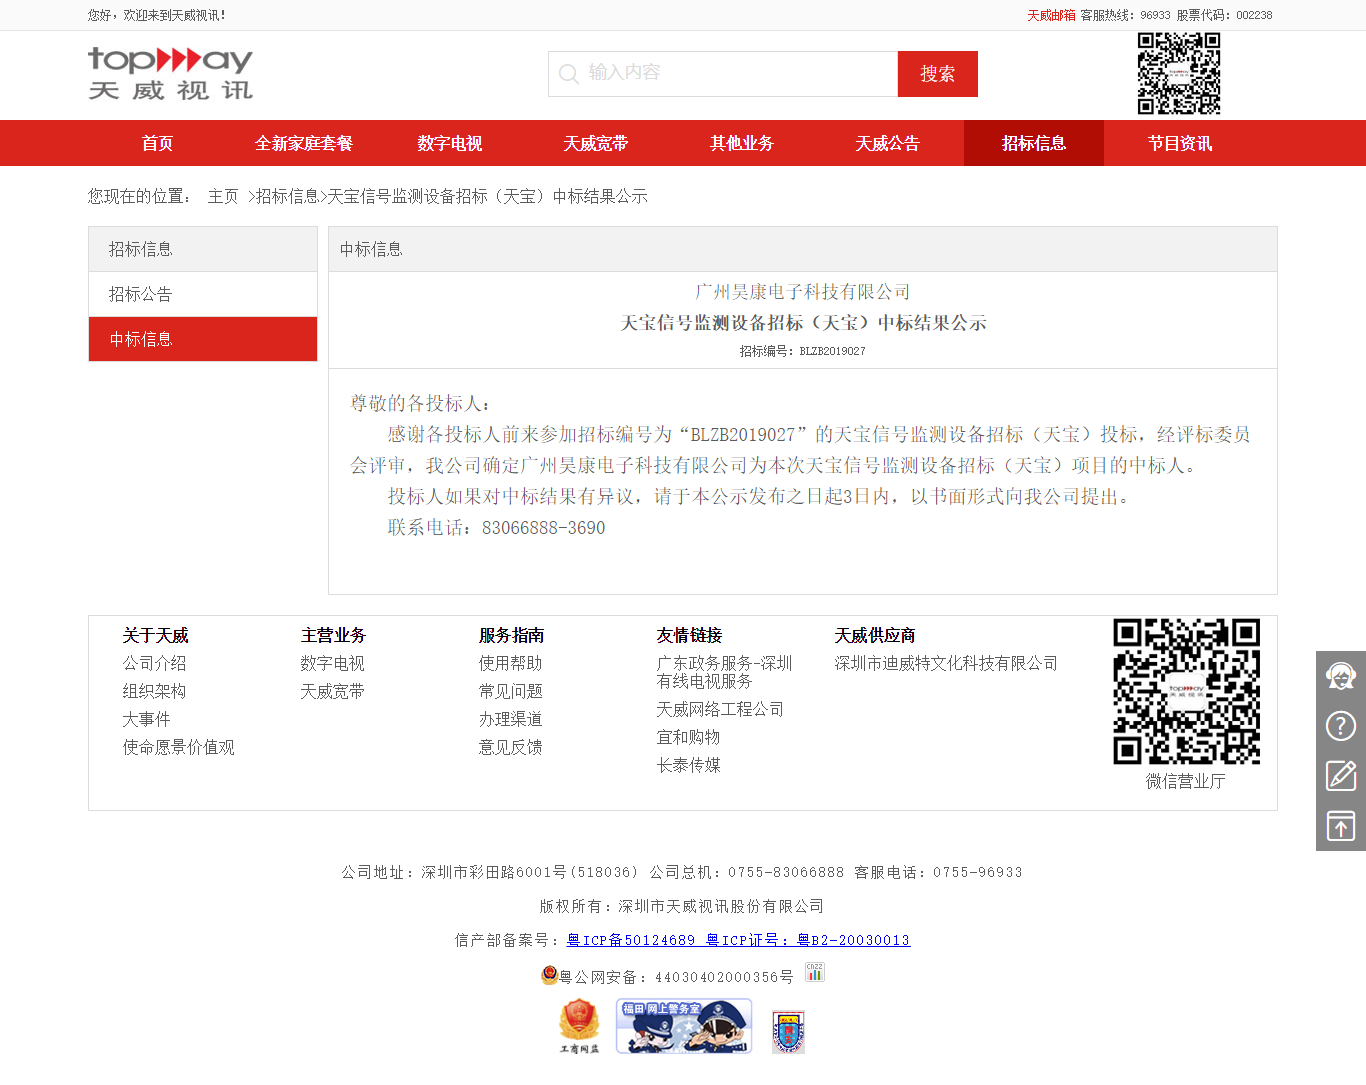Open the 其他业务 navigation menu
This screenshot has height=1085, width=1366.
tap(742, 143)
